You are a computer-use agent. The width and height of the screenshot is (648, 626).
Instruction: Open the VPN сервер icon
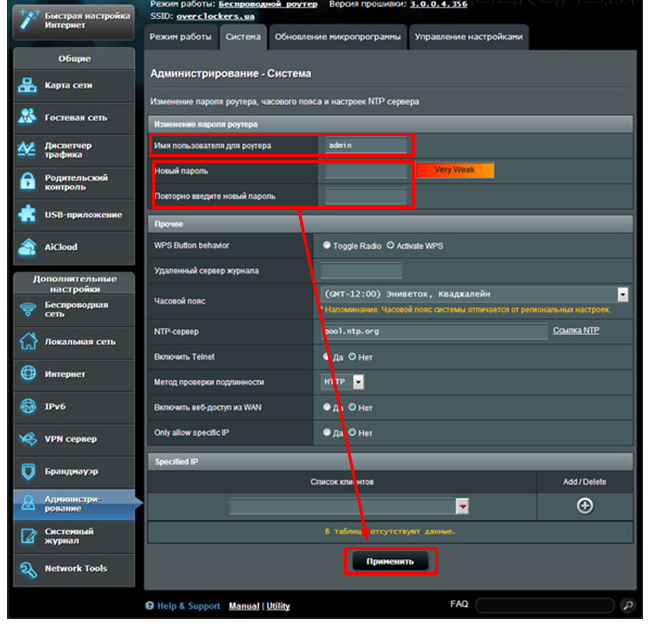click(28, 438)
